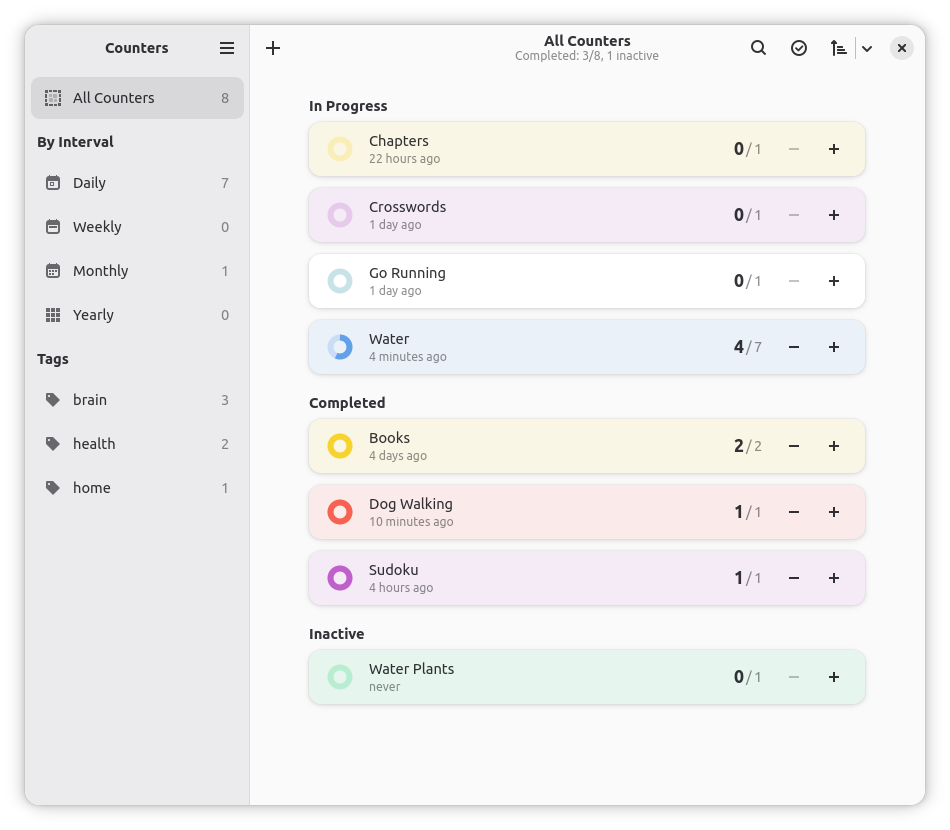Decrease the Books counter
The width and height of the screenshot is (950, 830).
coord(794,446)
